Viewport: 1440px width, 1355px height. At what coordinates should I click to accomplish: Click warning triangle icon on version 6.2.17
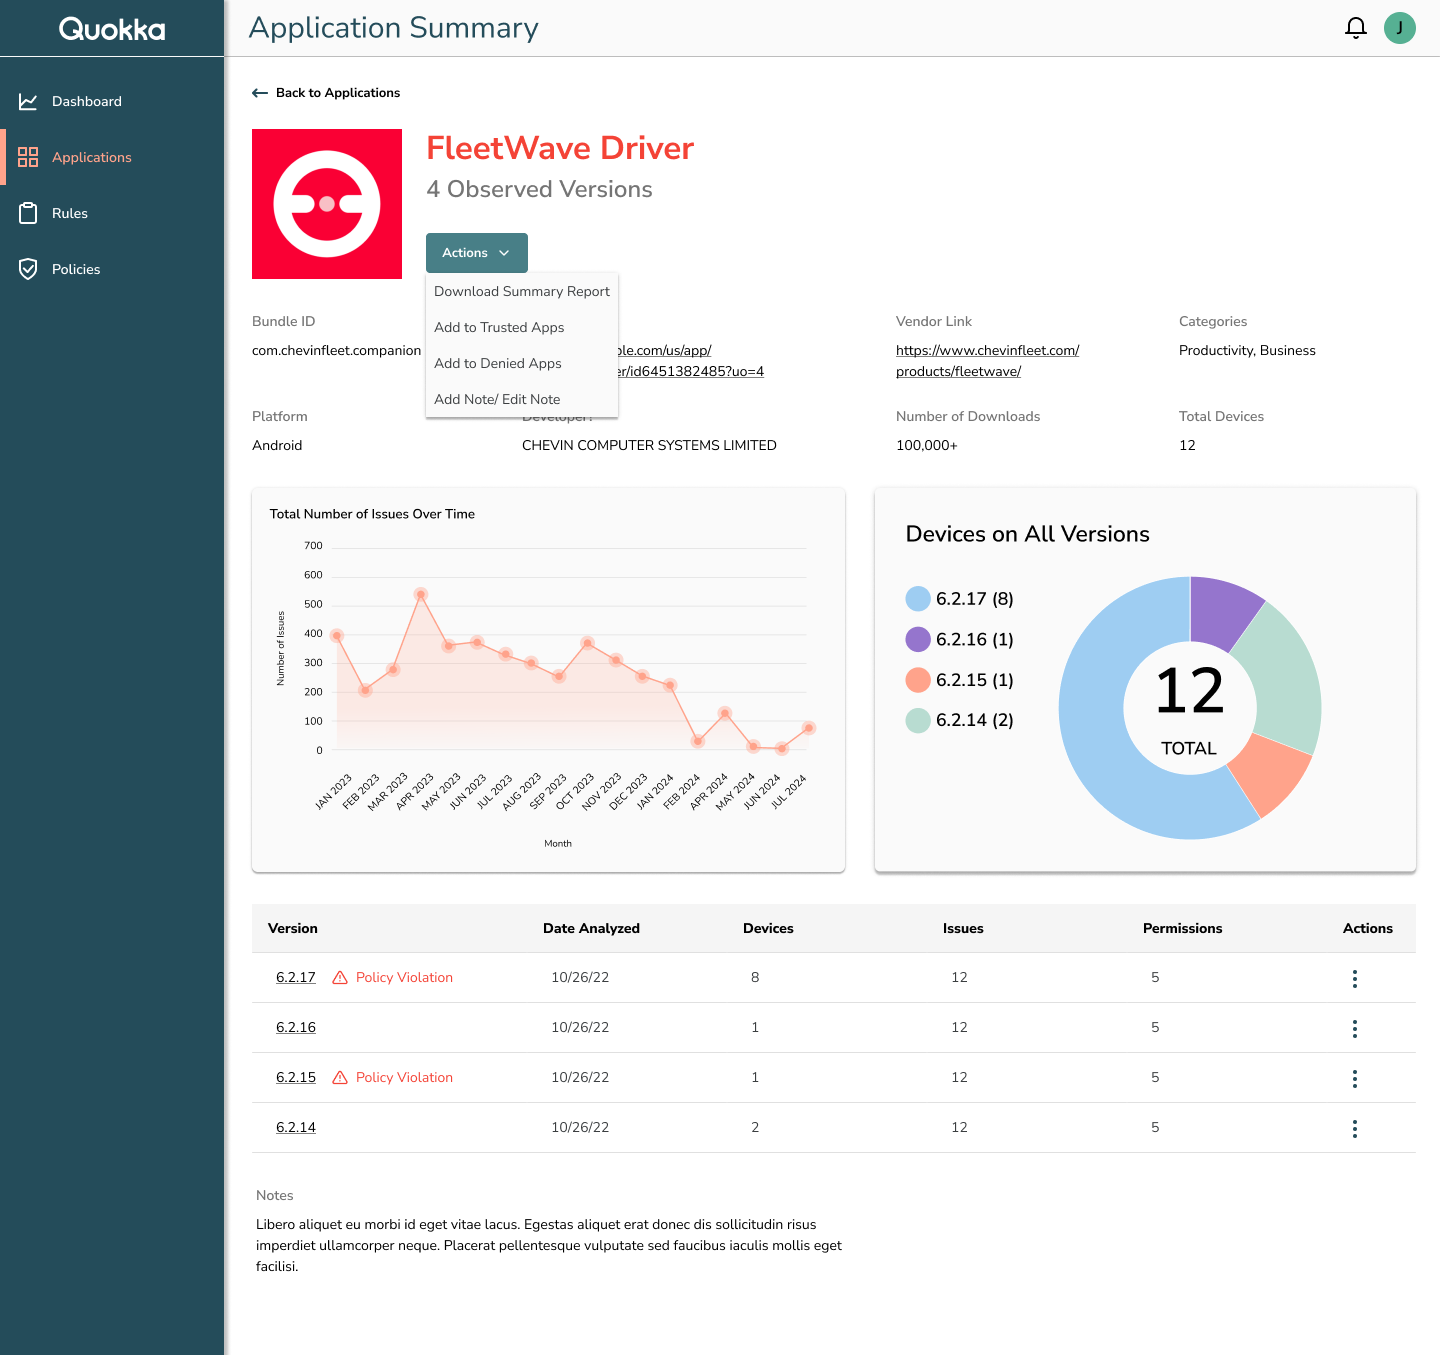(x=340, y=977)
